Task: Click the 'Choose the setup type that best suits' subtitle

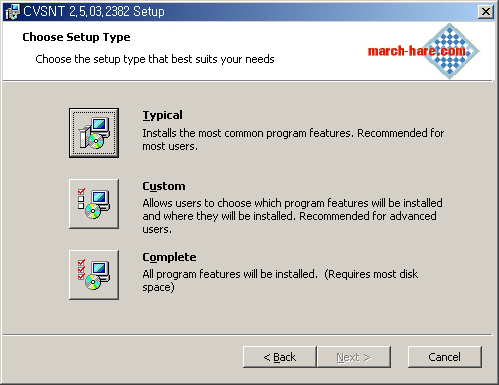Action: coord(155,59)
